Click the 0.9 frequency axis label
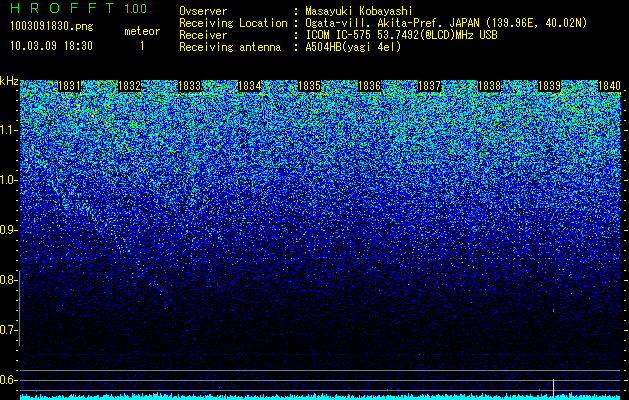The image size is (629, 400). [x=9, y=230]
